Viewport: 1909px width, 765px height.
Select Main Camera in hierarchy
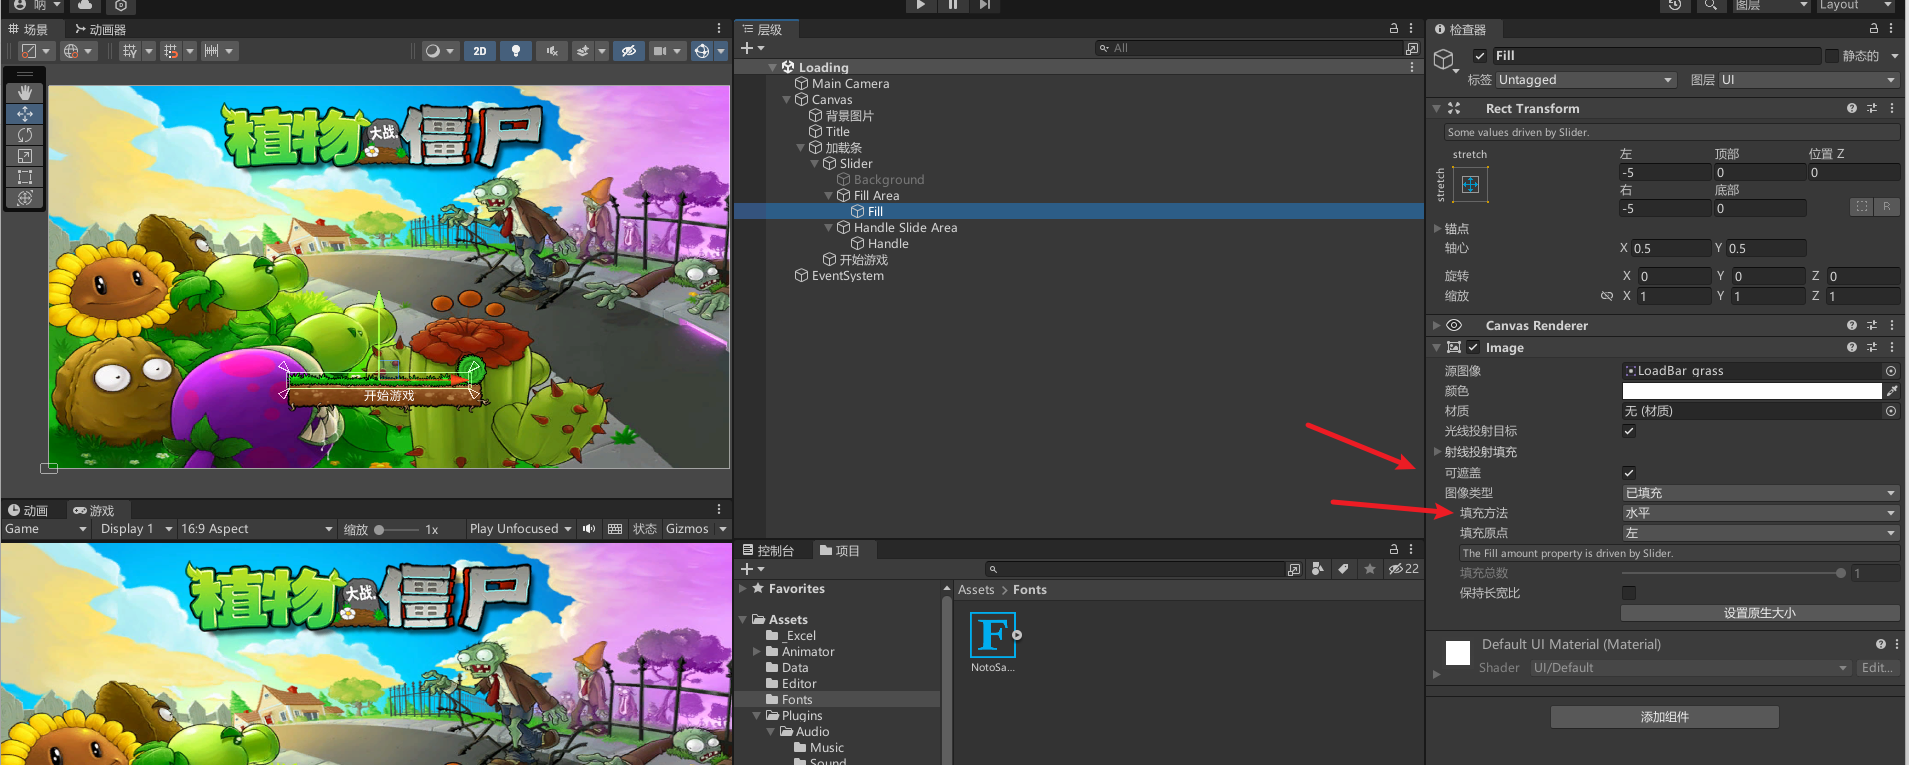tap(850, 84)
